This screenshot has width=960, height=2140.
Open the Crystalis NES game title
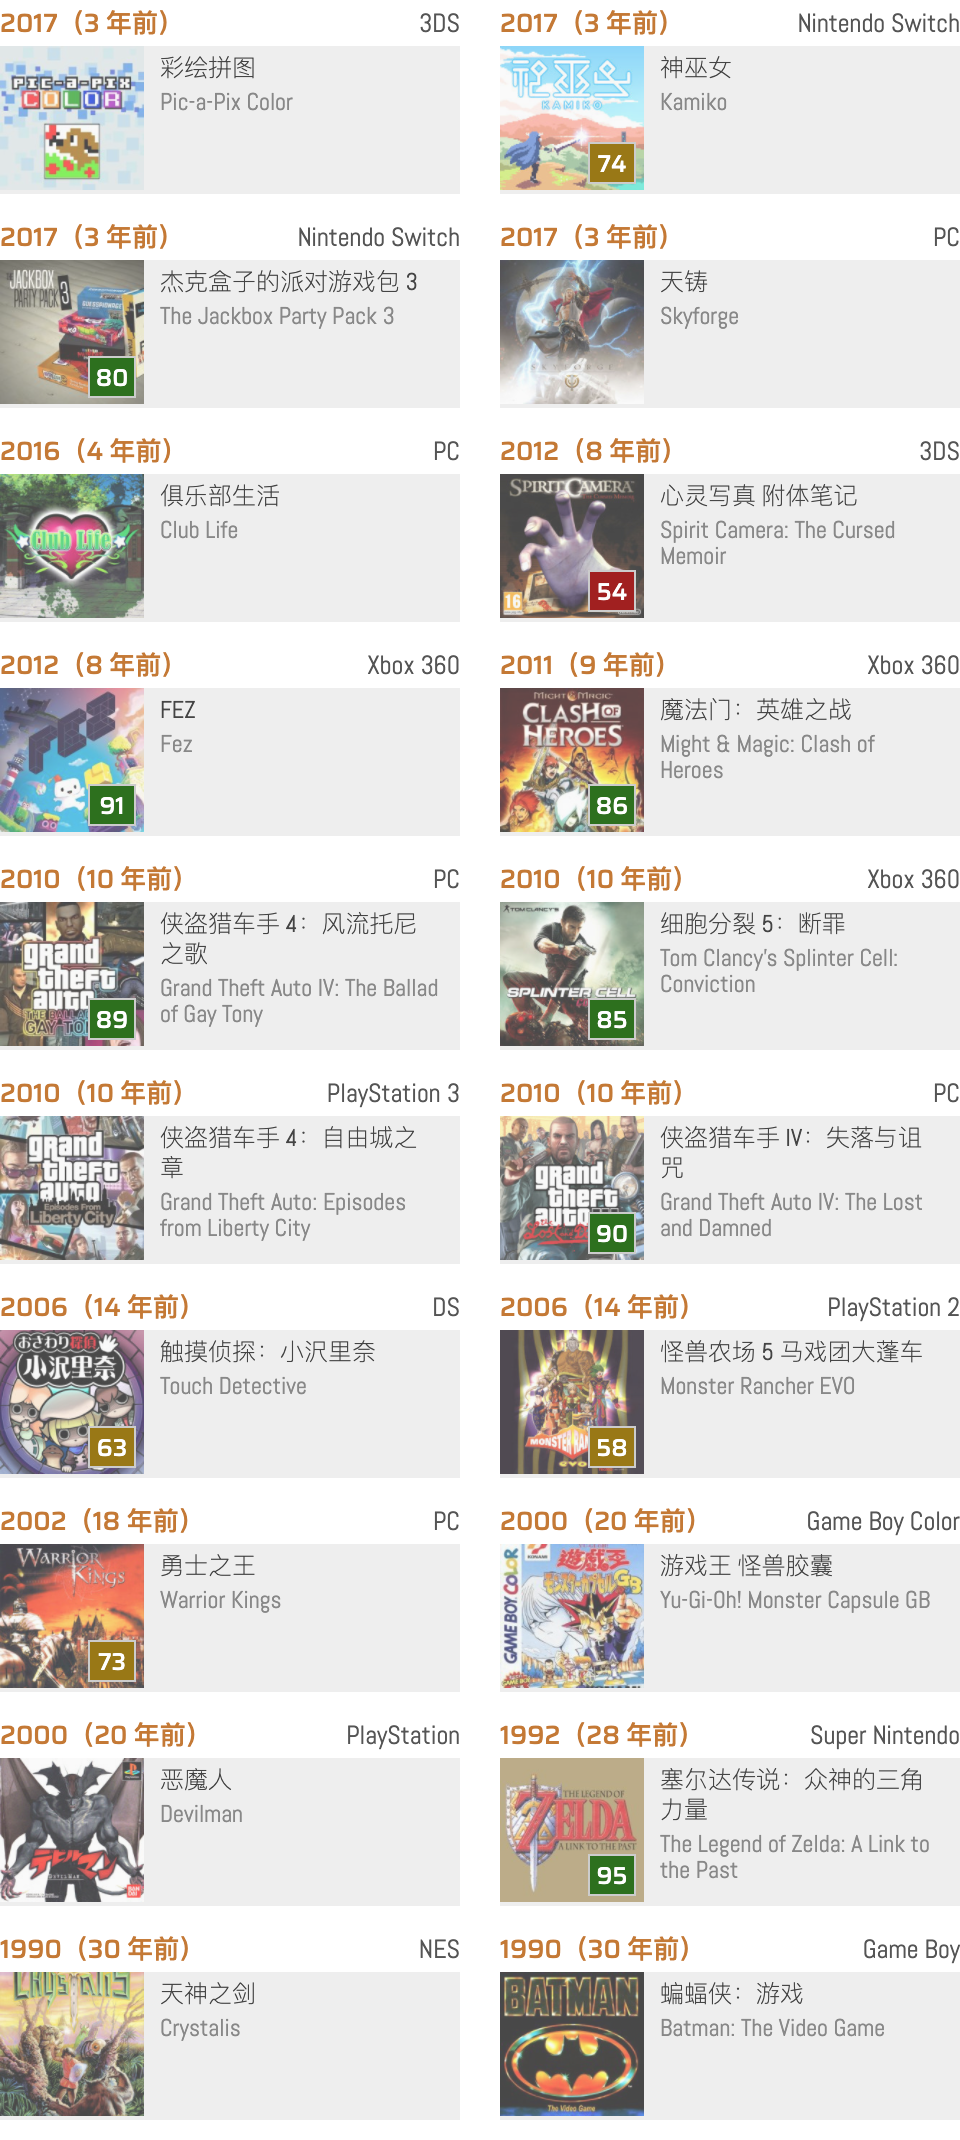coord(200,2028)
